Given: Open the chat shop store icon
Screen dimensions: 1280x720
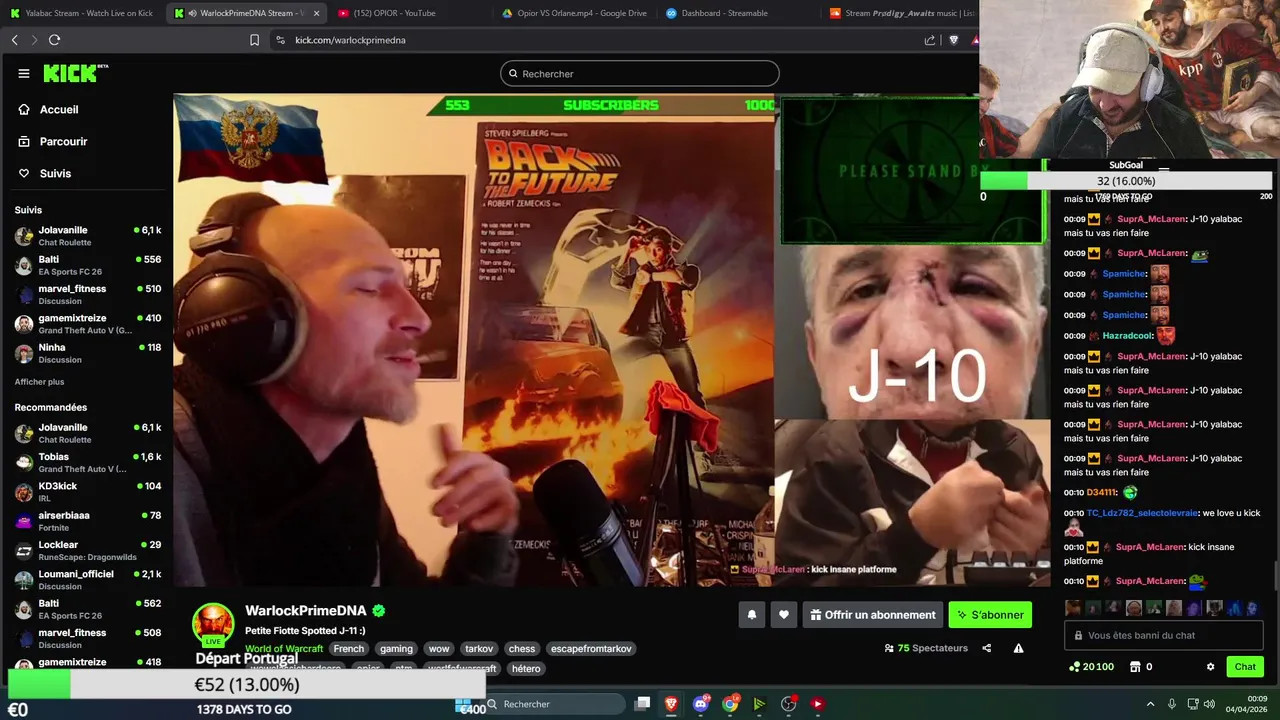Looking at the screenshot, I should (x=1135, y=667).
